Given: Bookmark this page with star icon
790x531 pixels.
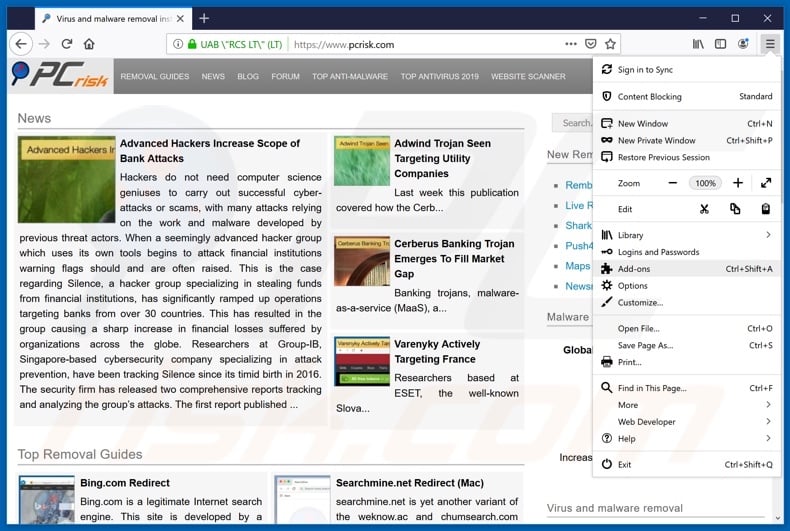Looking at the screenshot, I should coord(610,44).
